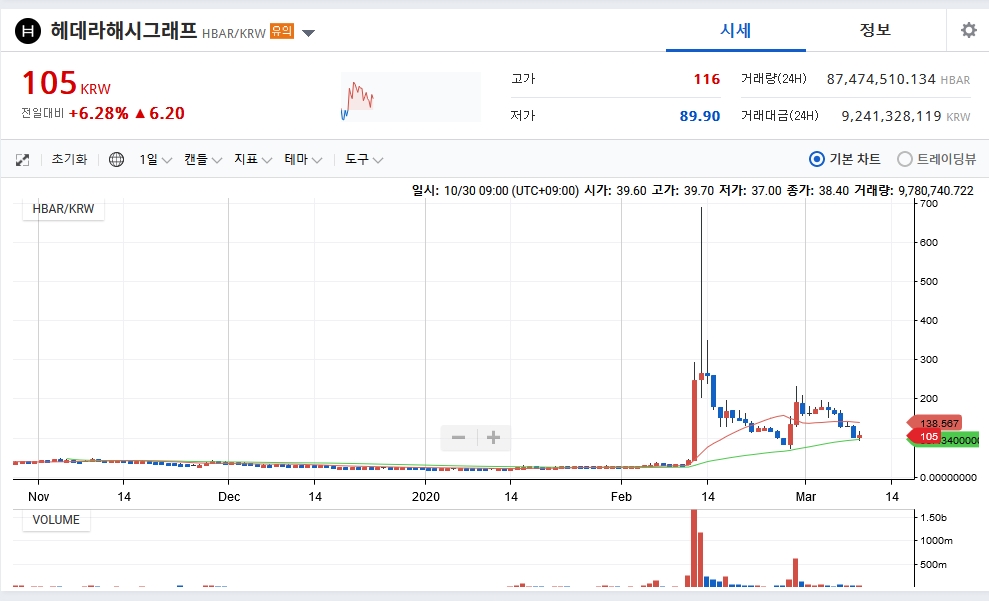Click the Dec date axis label
The width and height of the screenshot is (989, 601).
229,497
